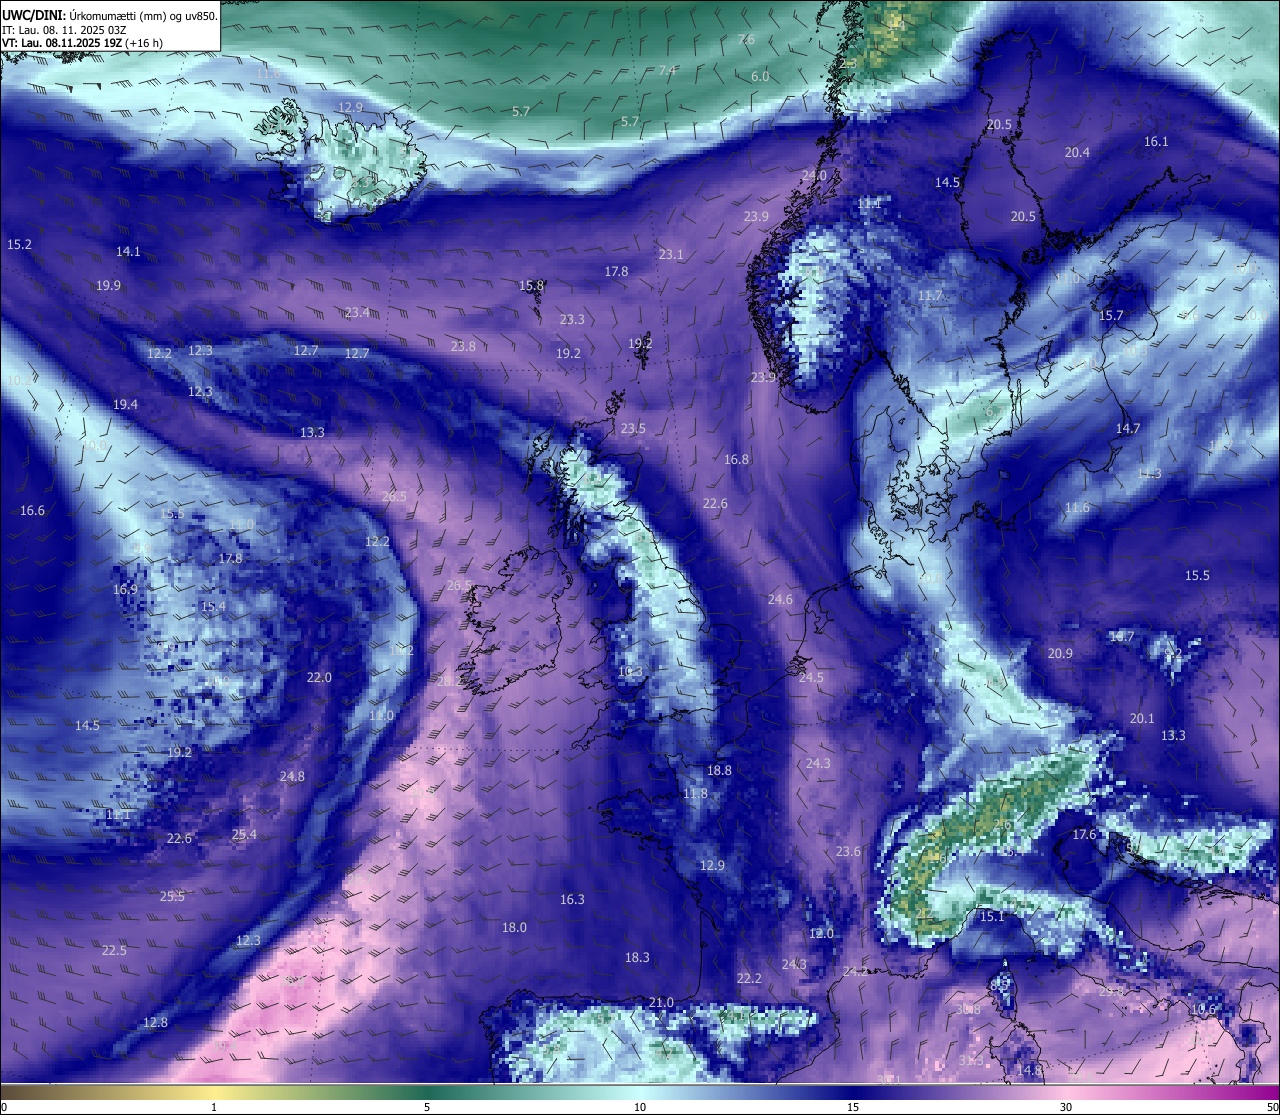
Task: Click the 21.0 value near Spain's coast
Action: coord(661,1003)
